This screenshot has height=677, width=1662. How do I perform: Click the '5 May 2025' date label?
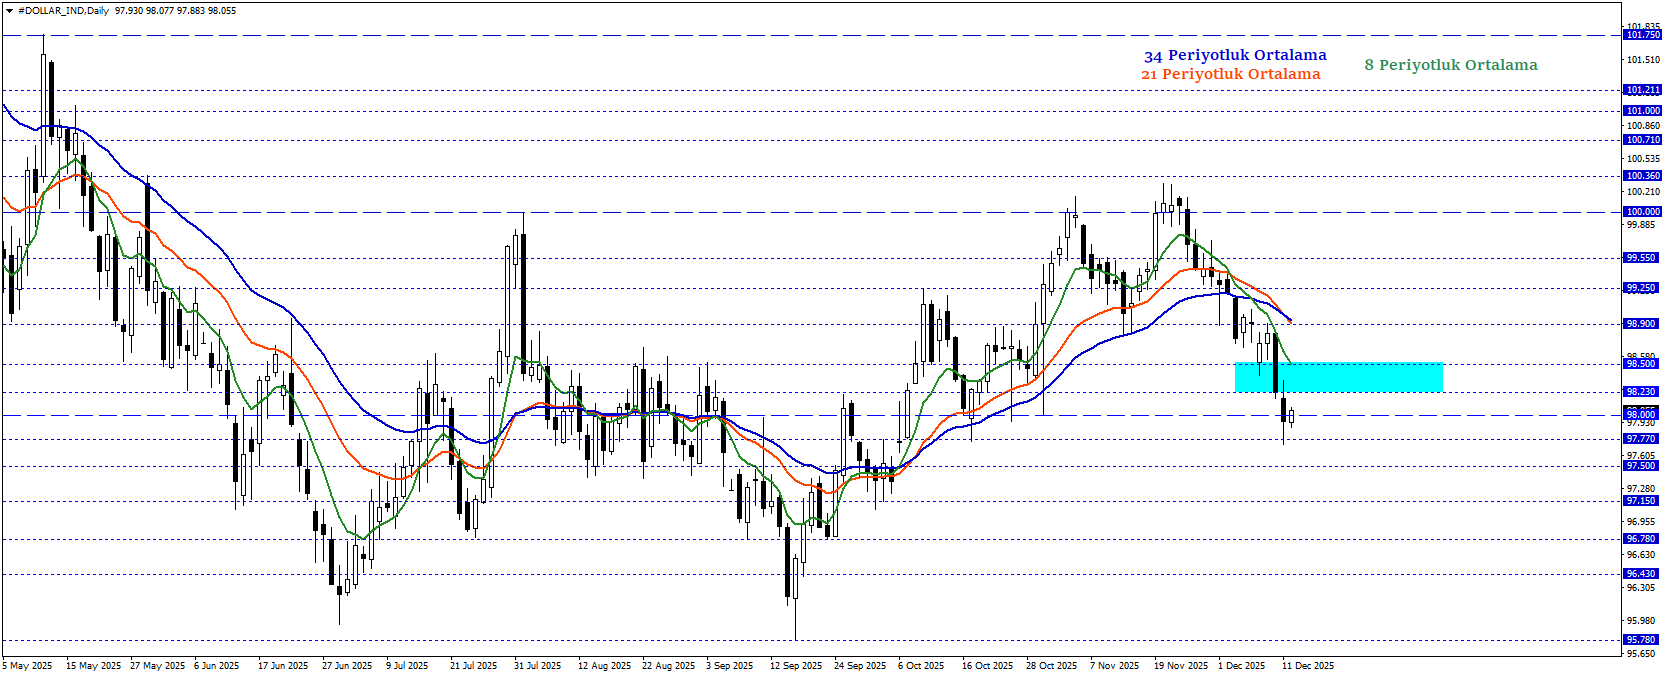pyautogui.click(x=28, y=666)
